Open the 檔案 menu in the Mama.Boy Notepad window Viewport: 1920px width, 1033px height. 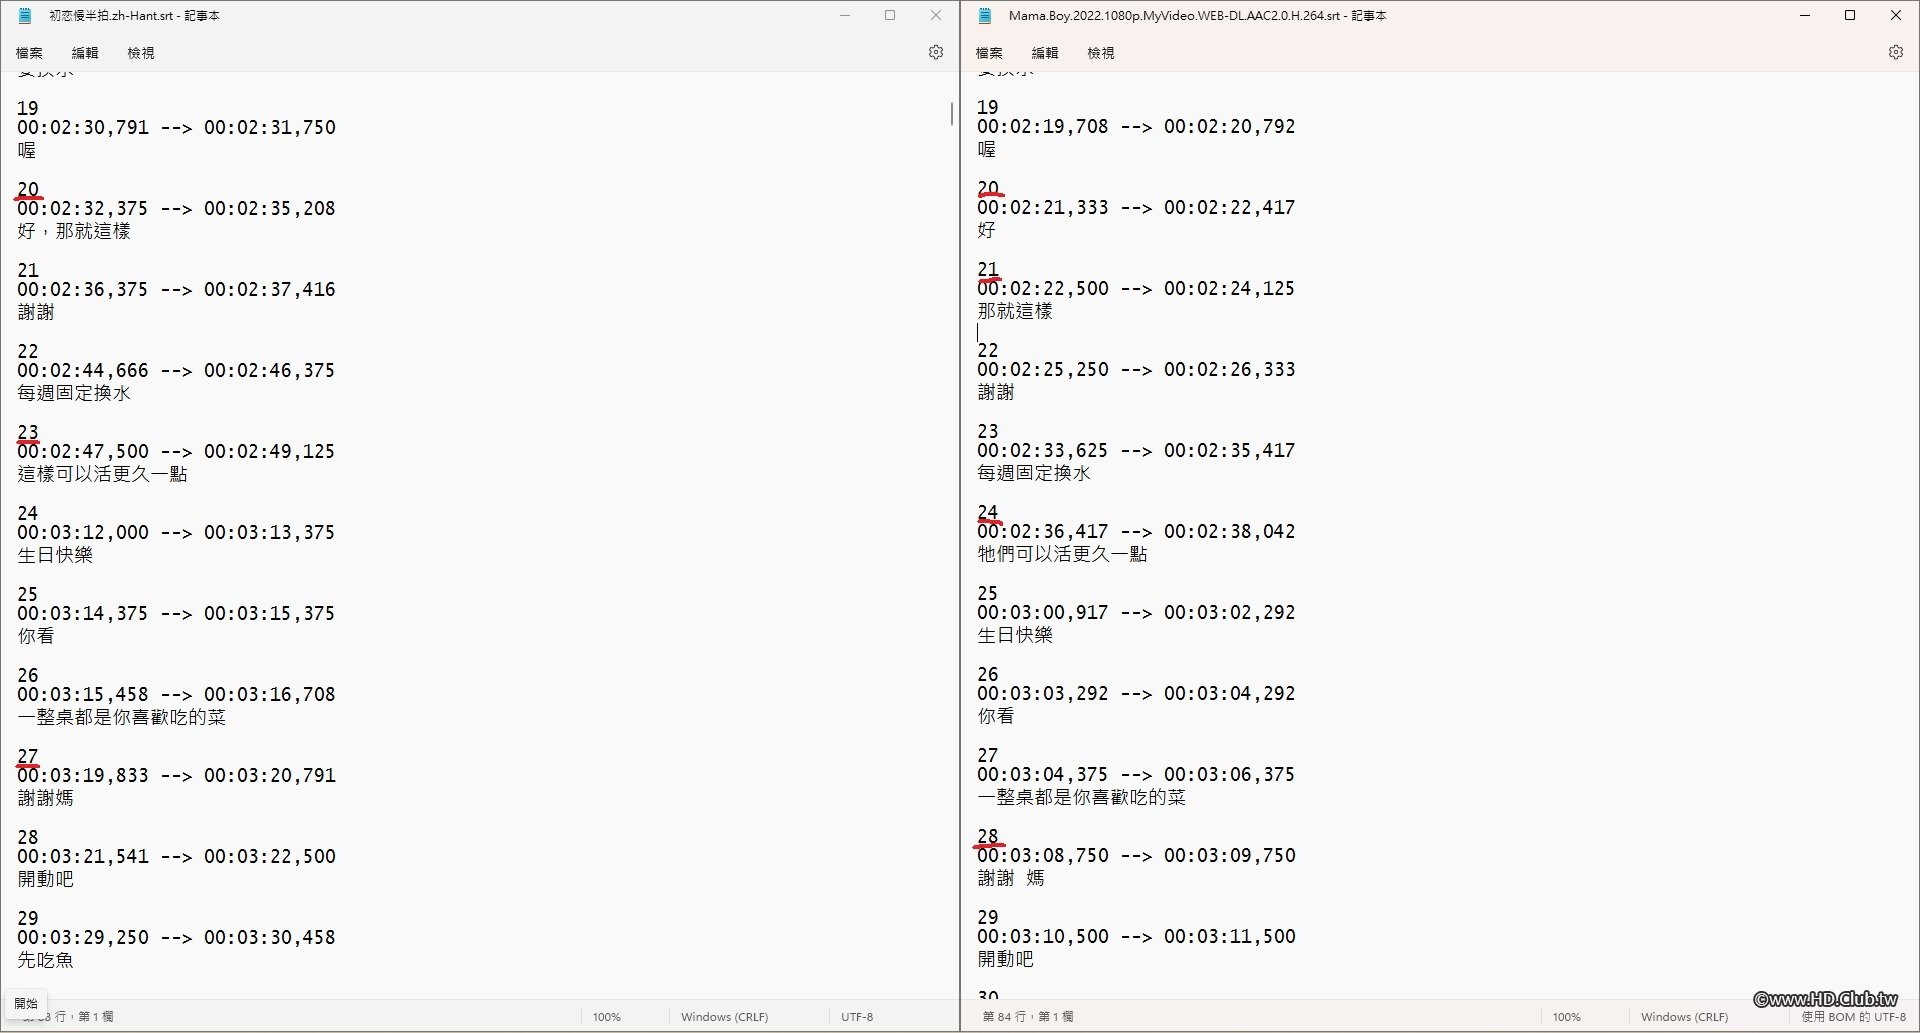pos(989,53)
